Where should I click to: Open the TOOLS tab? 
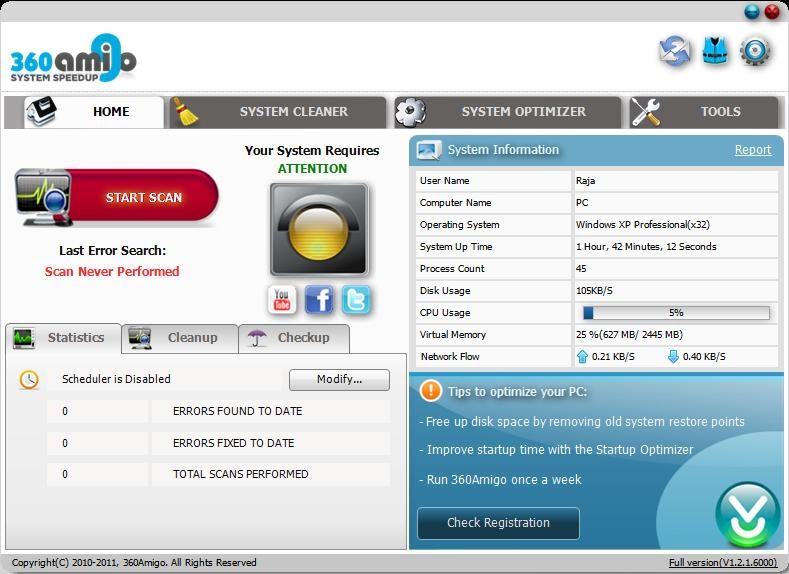click(x=704, y=112)
